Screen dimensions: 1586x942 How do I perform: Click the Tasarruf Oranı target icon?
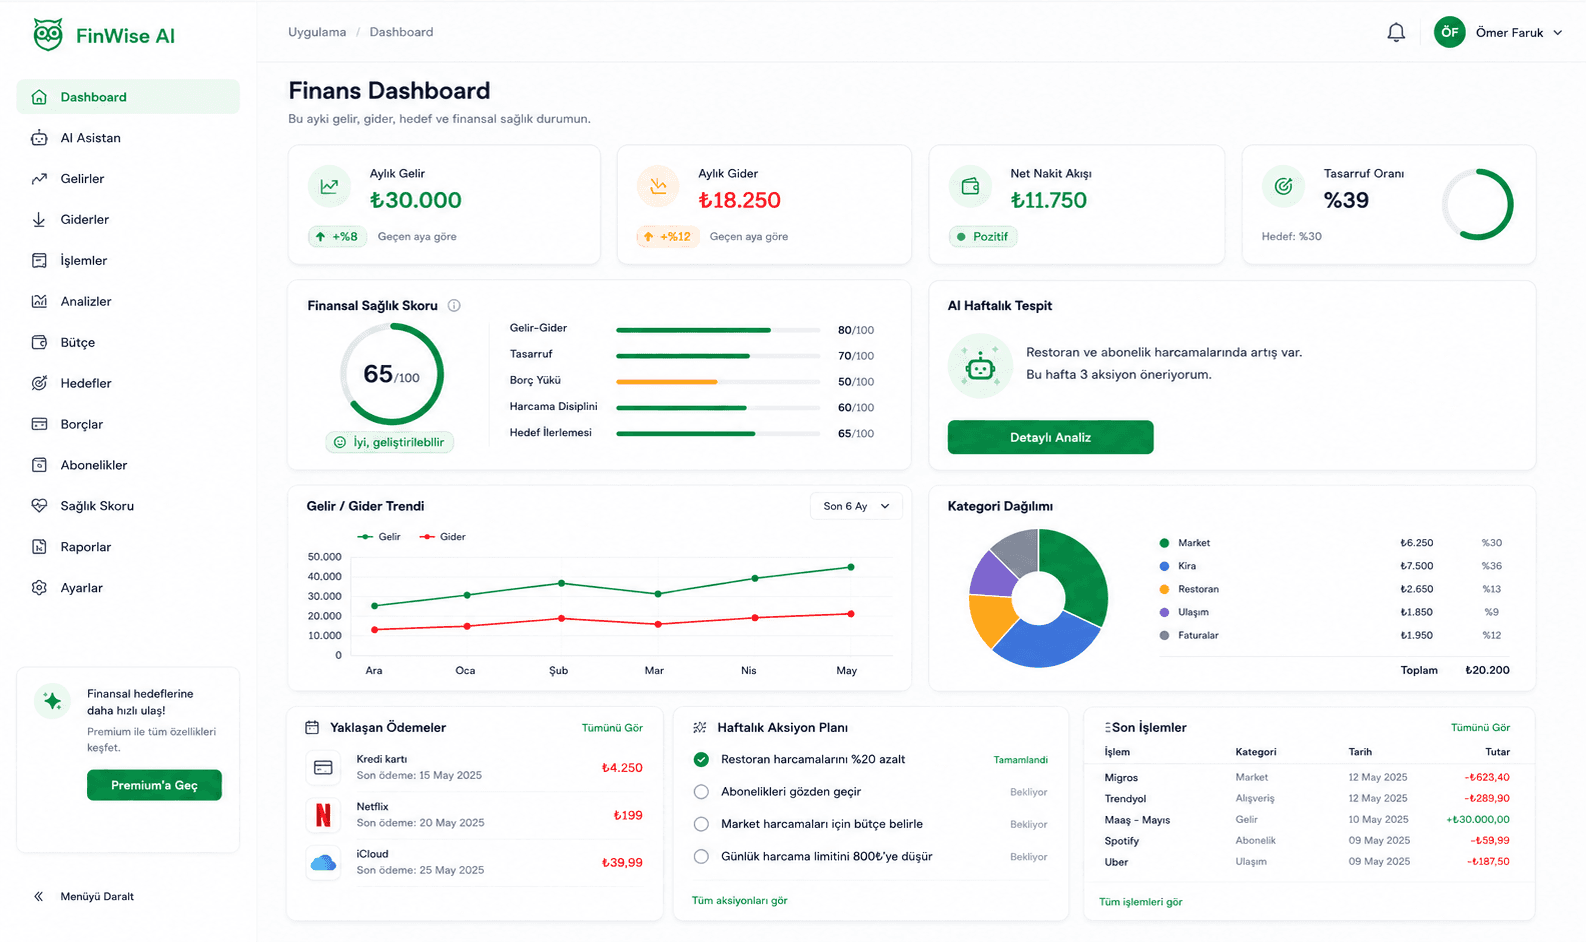(x=1283, y=186)
